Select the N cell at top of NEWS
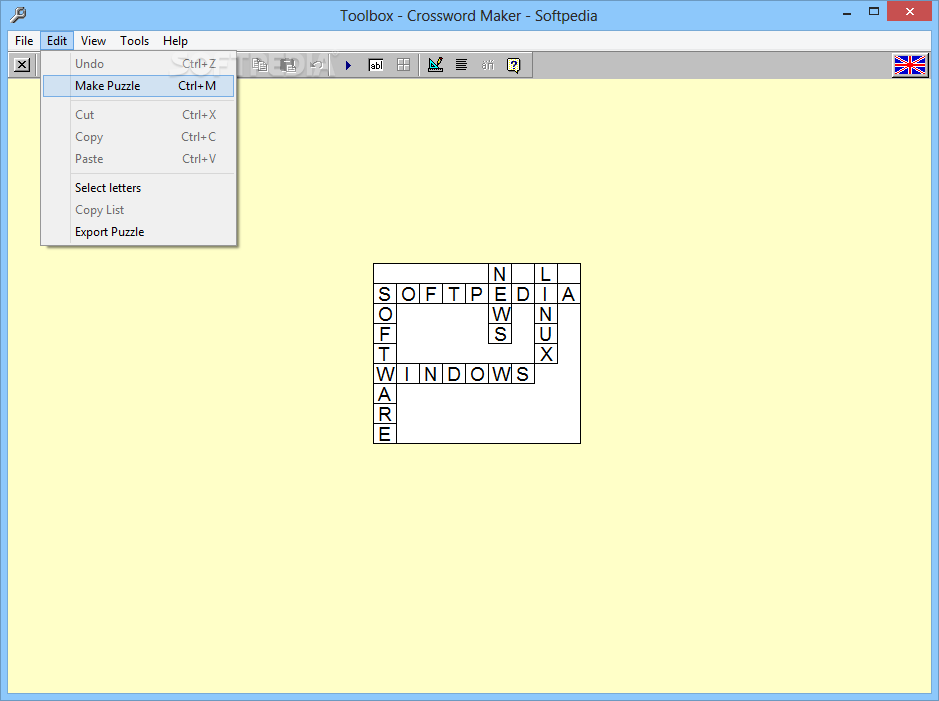This screenshot has height=701, width=939. point(500,274)
